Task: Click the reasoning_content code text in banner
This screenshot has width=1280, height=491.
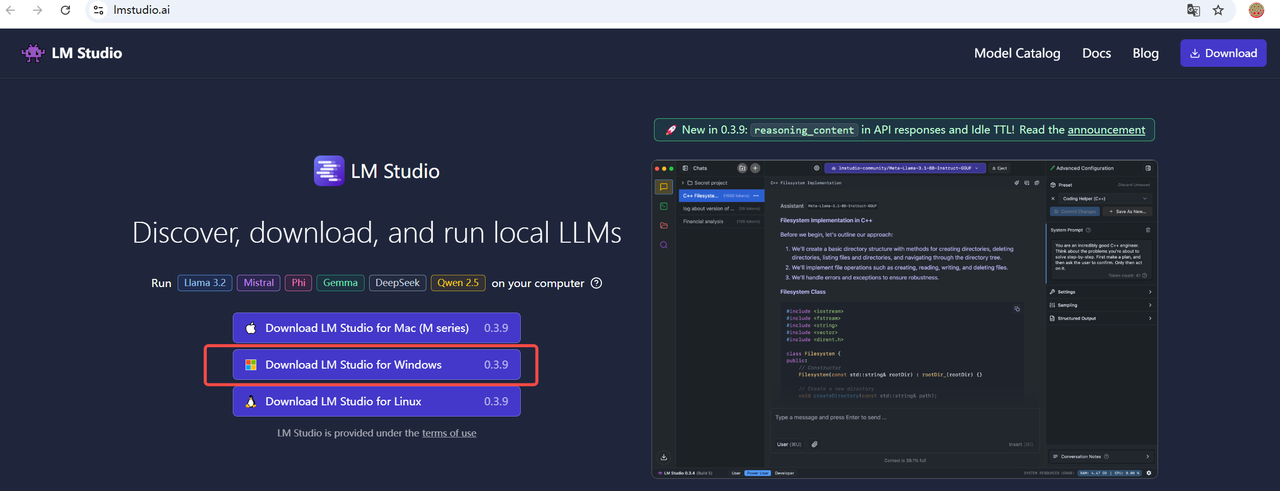Action: 805,130
